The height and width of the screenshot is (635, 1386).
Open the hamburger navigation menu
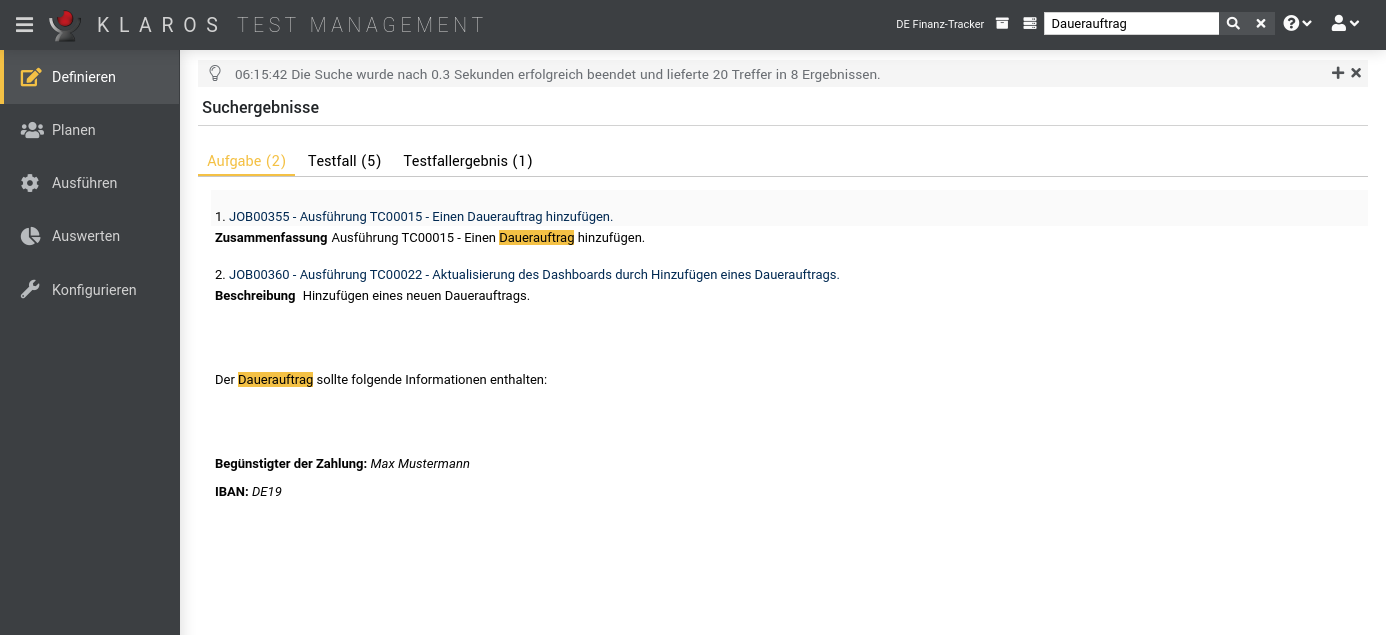click(x=24, y=24)
